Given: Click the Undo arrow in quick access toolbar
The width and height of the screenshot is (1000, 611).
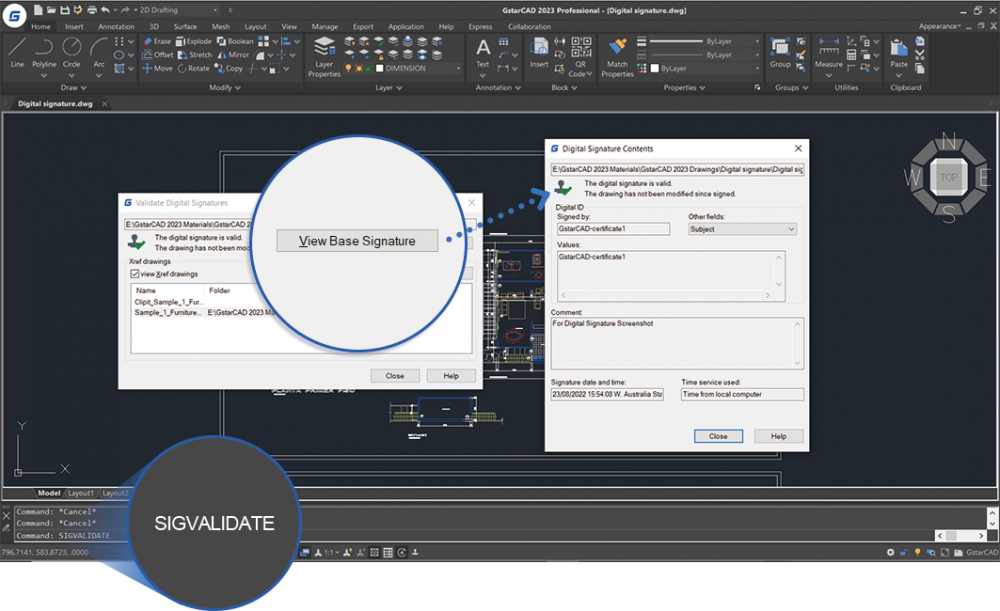Looking at the screenshot, I should [105, 10].
